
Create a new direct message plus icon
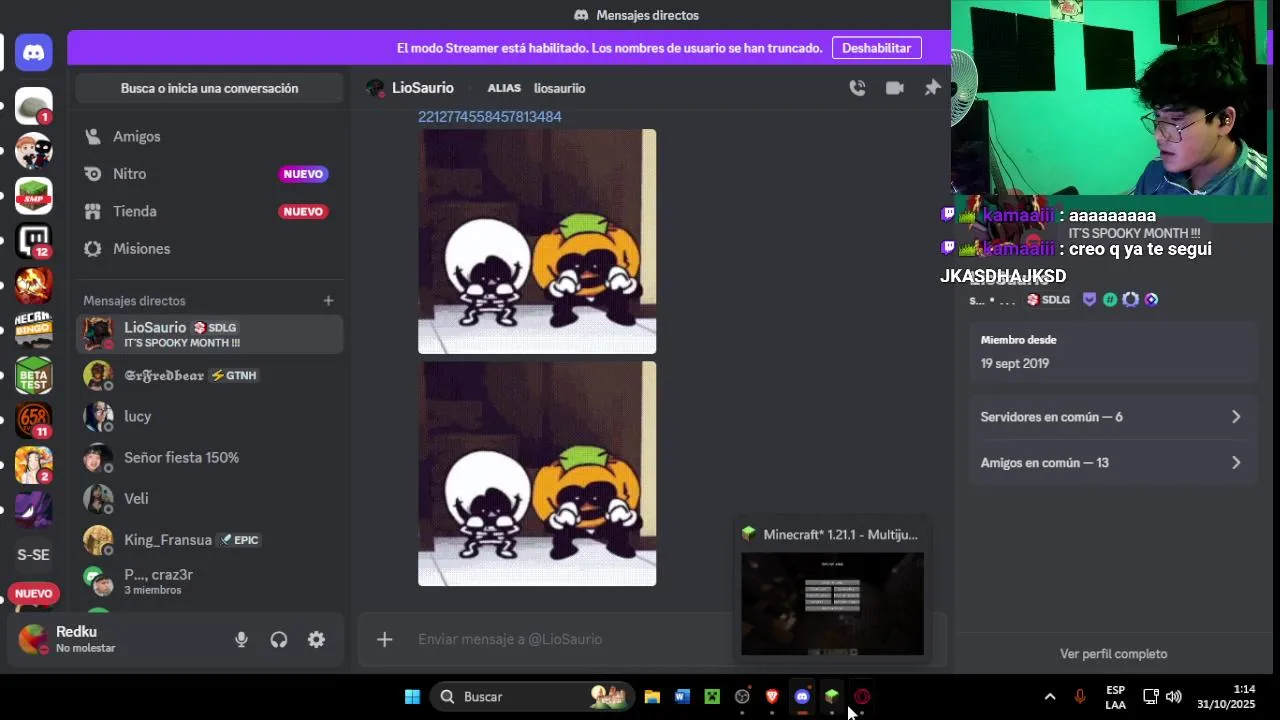[x=328, y=300]
